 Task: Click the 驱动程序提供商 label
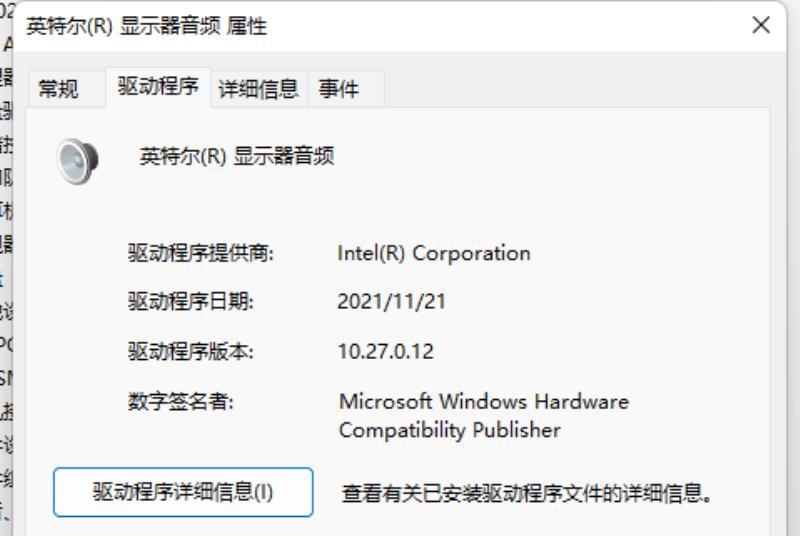pyautogui.click(x=201, y=253)
